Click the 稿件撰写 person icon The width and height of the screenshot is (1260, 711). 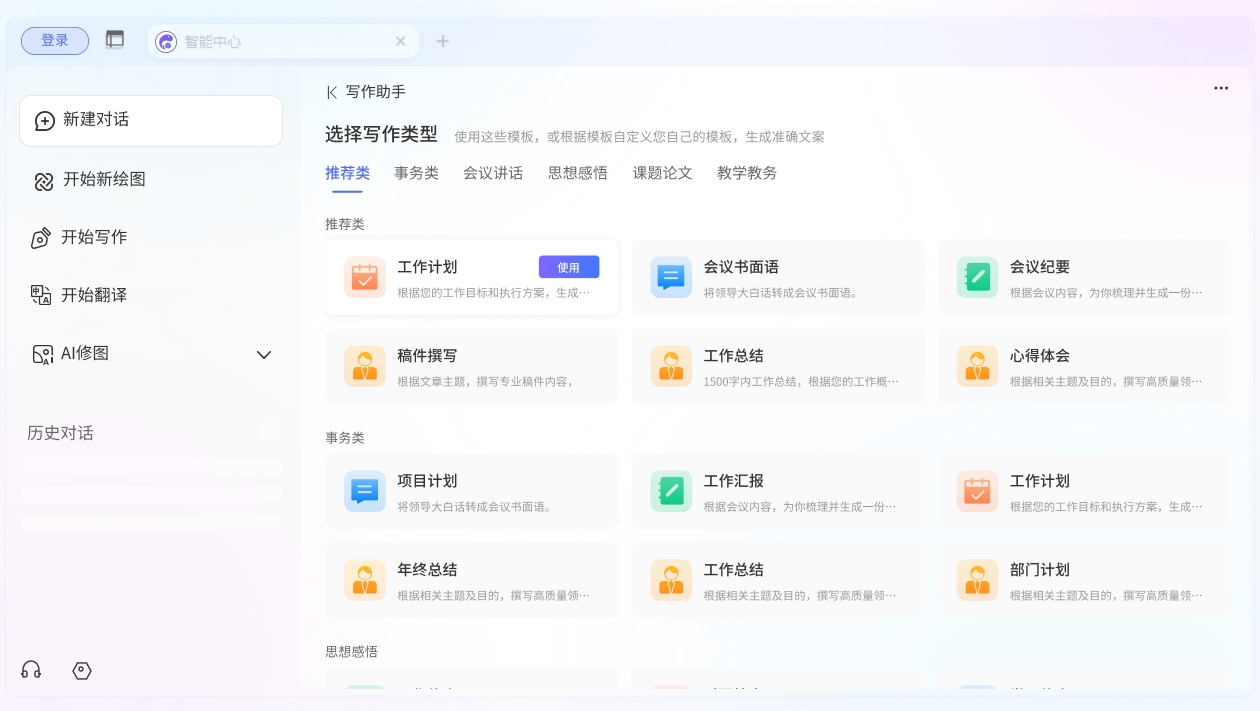365,366
